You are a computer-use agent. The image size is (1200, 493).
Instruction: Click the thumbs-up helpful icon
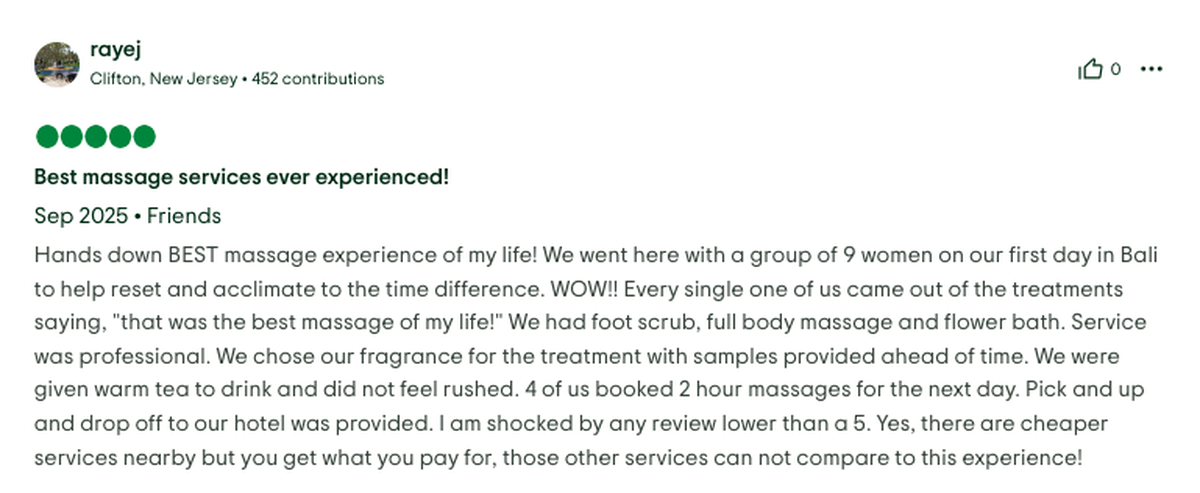coord(1090,69)
